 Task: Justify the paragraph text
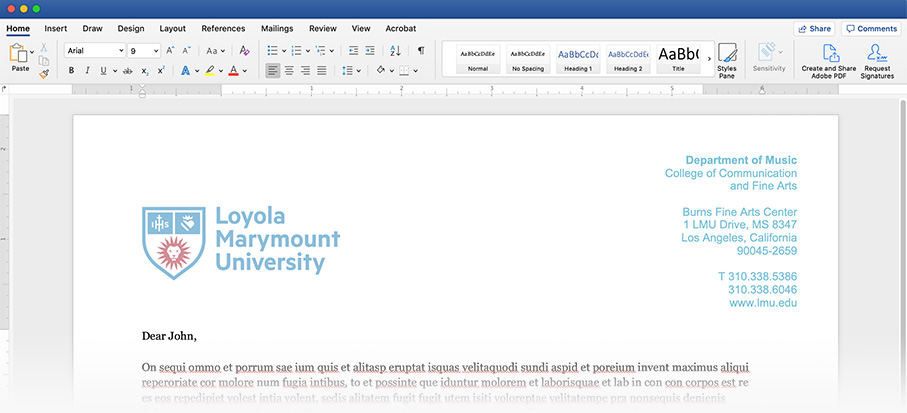(322, 71)
